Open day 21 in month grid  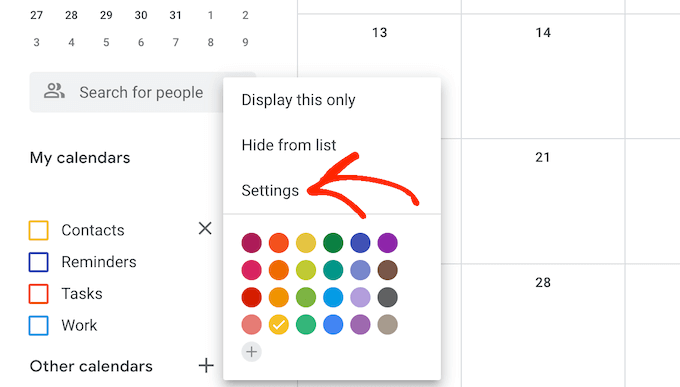pos(543,157)
